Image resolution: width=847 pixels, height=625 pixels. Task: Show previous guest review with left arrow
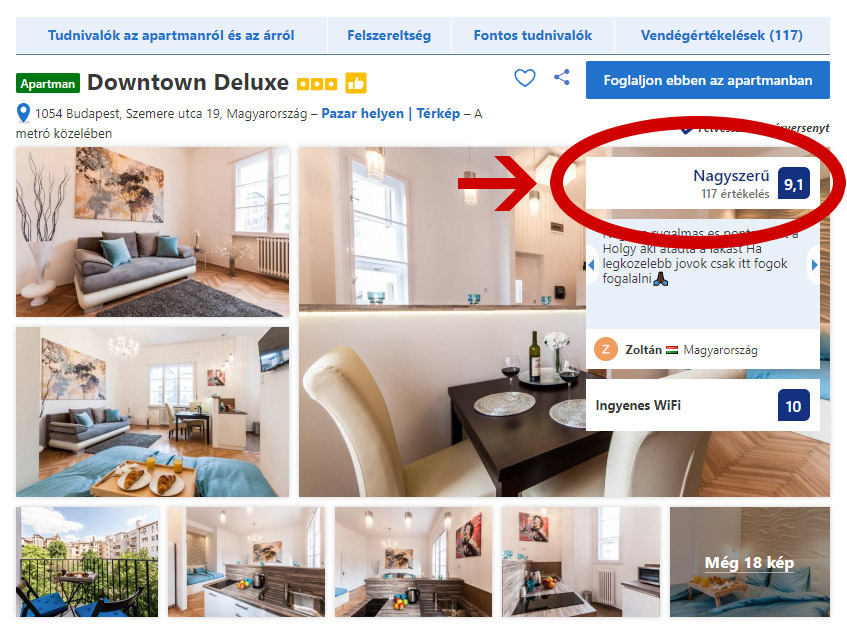click(591, 265)
